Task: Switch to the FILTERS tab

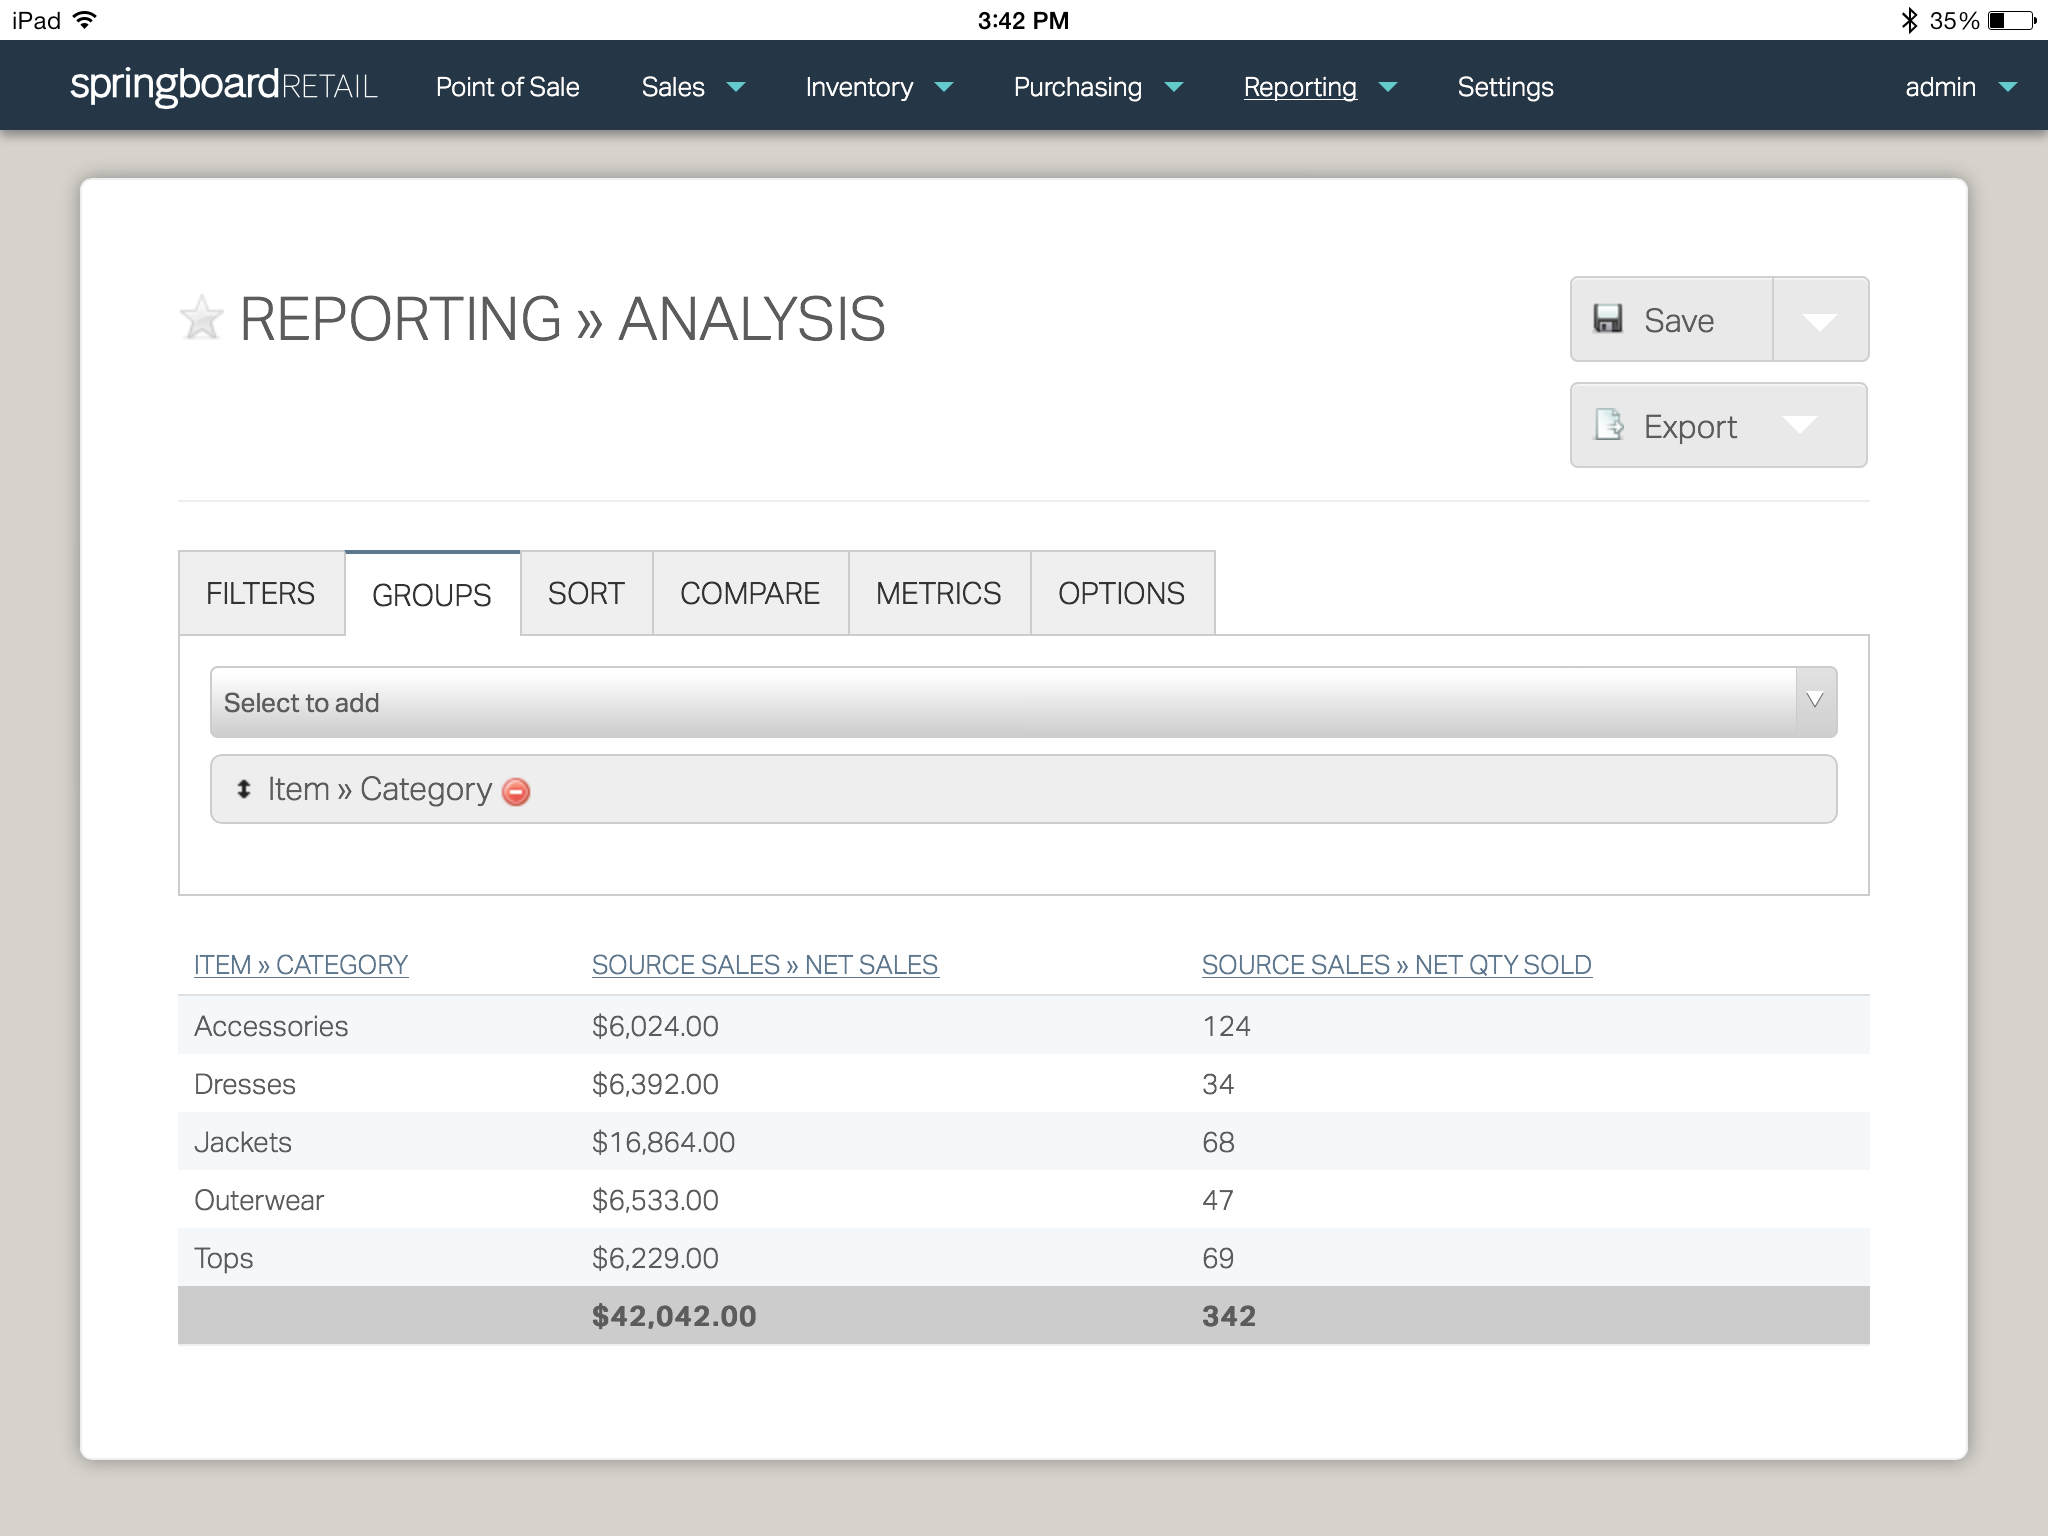Action: click(x=260, y=593)
